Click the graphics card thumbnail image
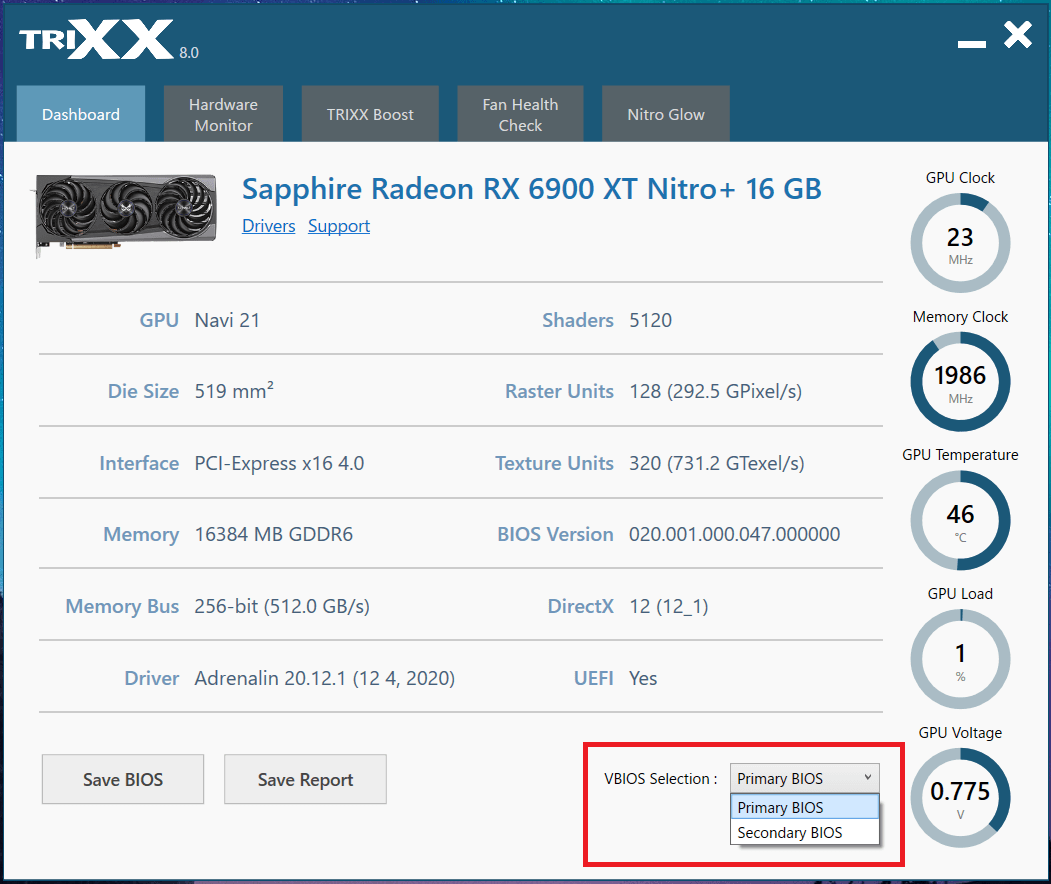 click(x=125, y=214)
